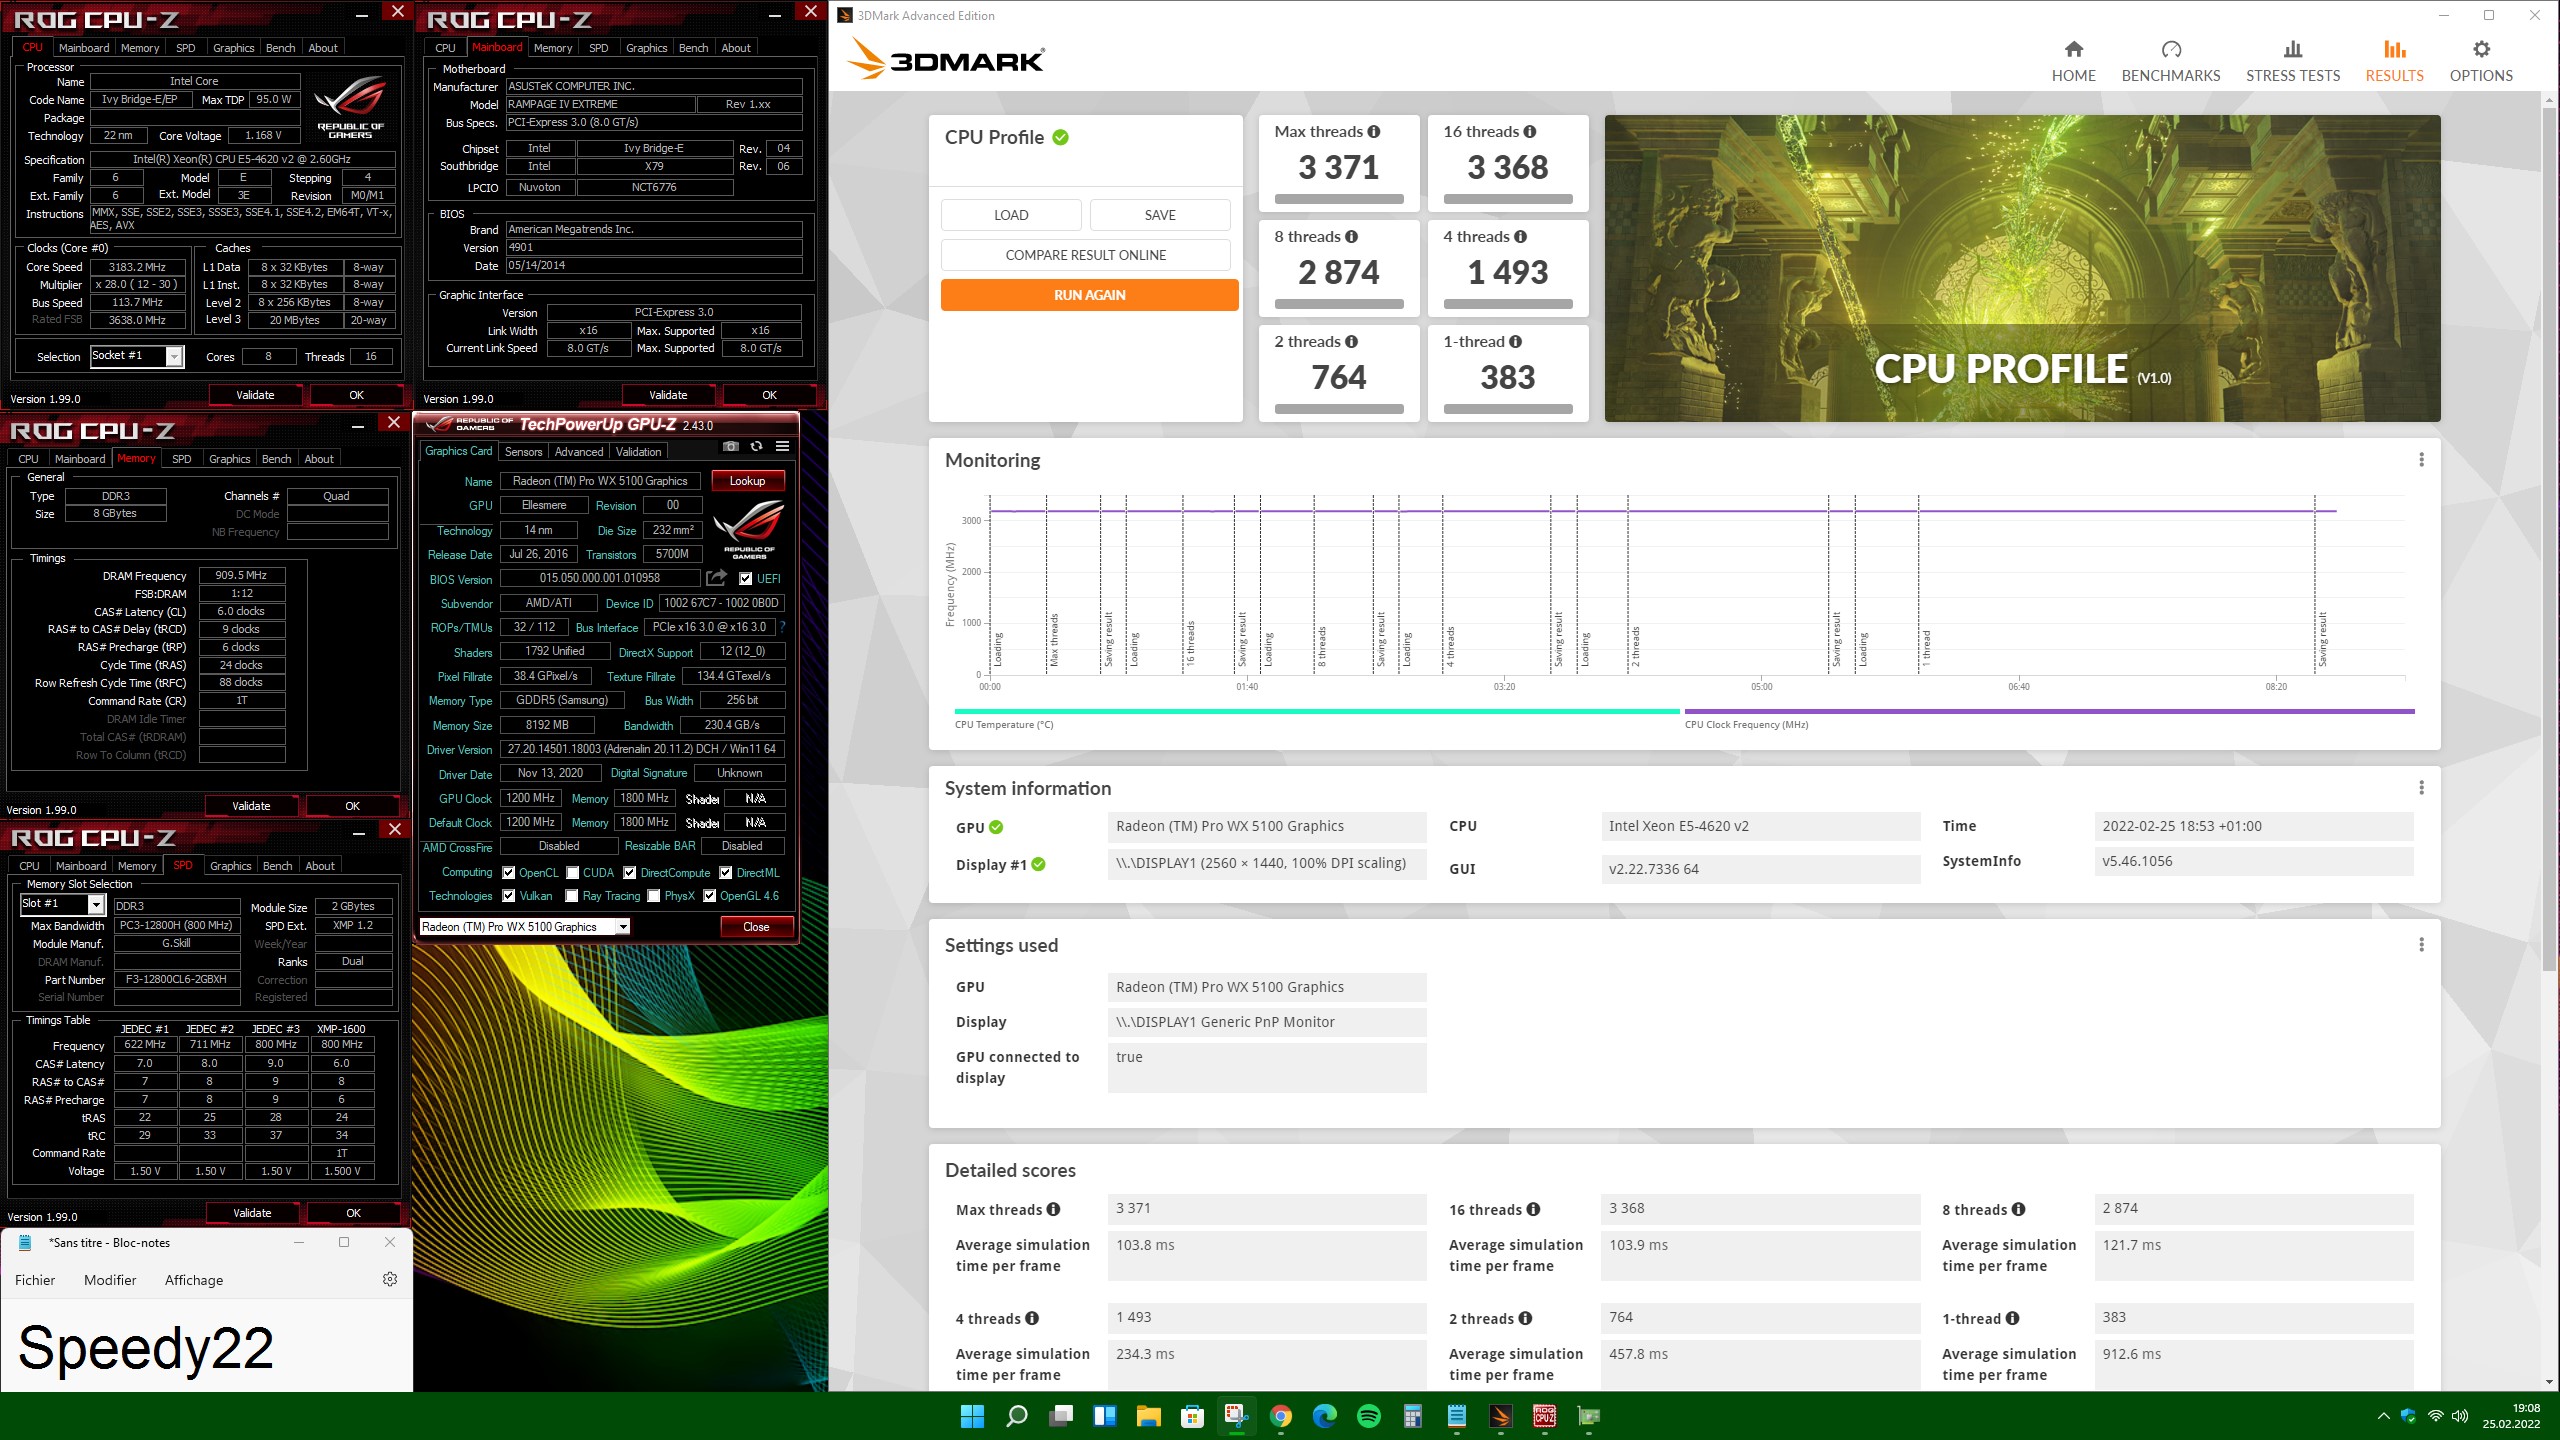This screenshot has width=2560, height=1440.
Task: Toggle the CUDA checkbox
Action: tap(572, 873)
